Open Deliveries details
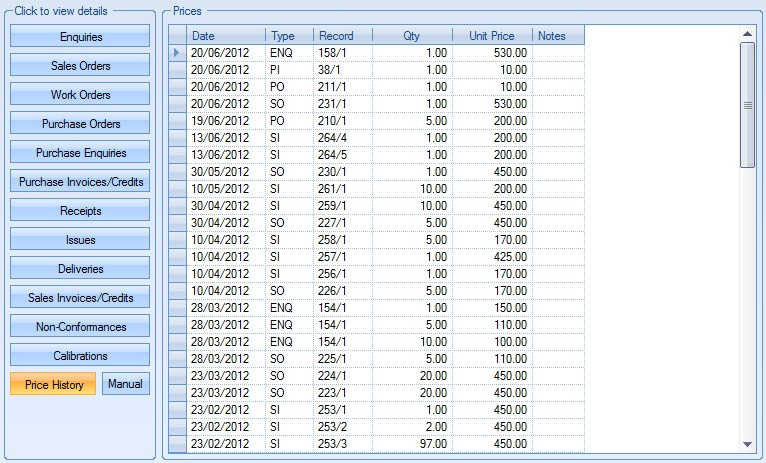 pyautogui.click(x=80, y=269)
